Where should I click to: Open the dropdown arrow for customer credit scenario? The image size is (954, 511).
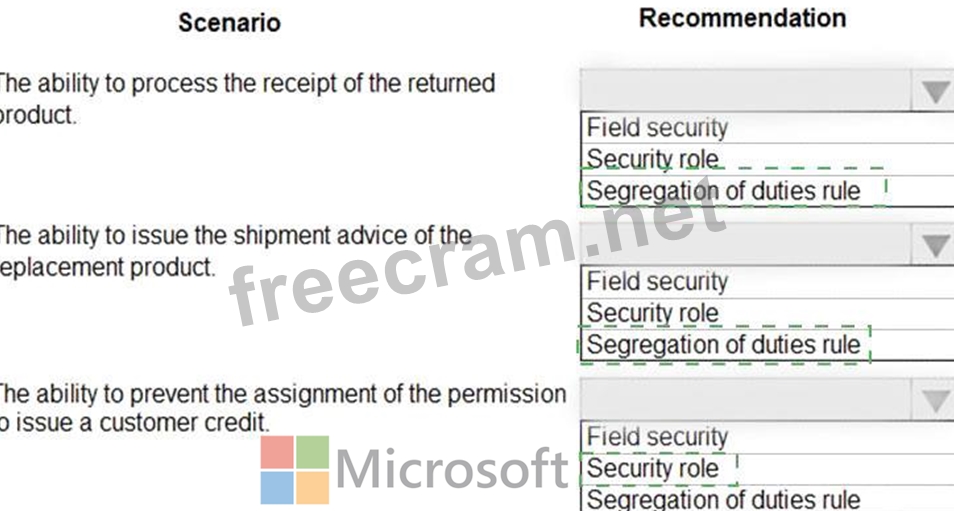935,401
